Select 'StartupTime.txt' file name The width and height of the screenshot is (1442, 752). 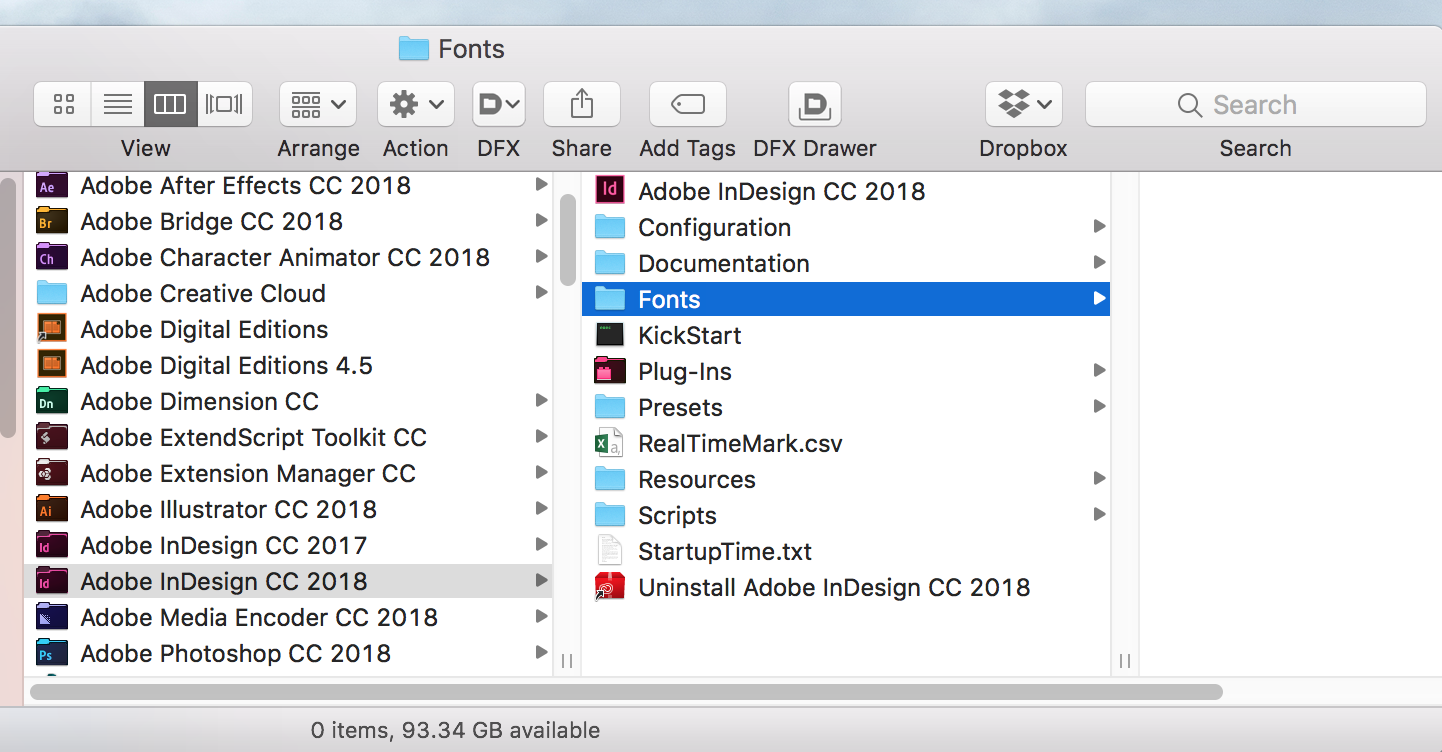coord(726,552)
